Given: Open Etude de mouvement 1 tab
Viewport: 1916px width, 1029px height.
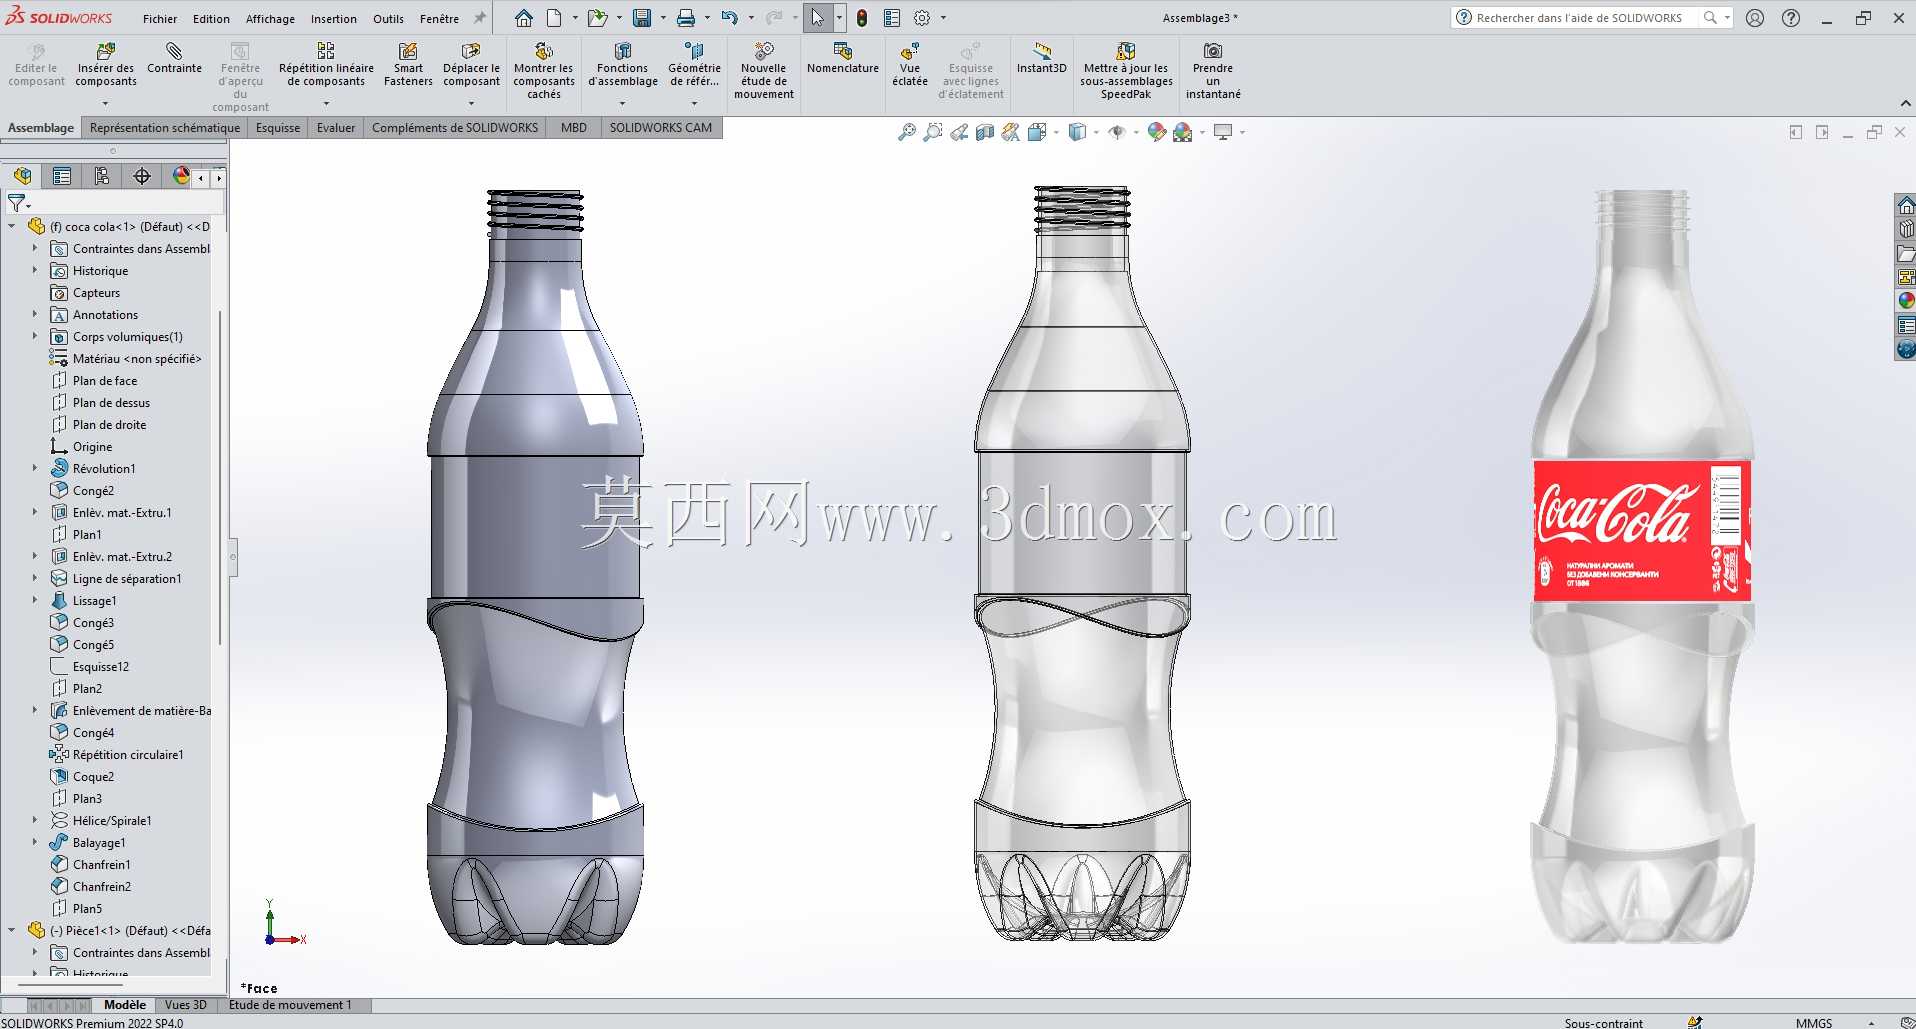Looking at the screenshot, I should click(x=291, y=1005).
